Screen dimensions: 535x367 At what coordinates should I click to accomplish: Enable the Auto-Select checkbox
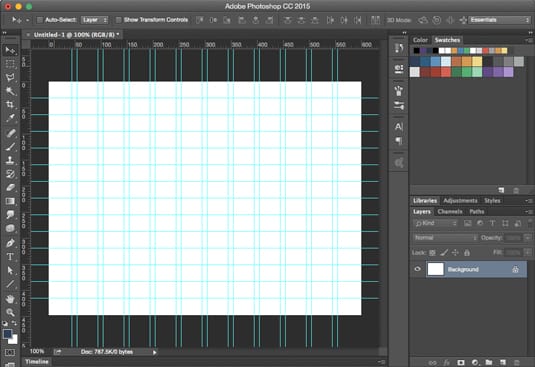pos(40,20)
